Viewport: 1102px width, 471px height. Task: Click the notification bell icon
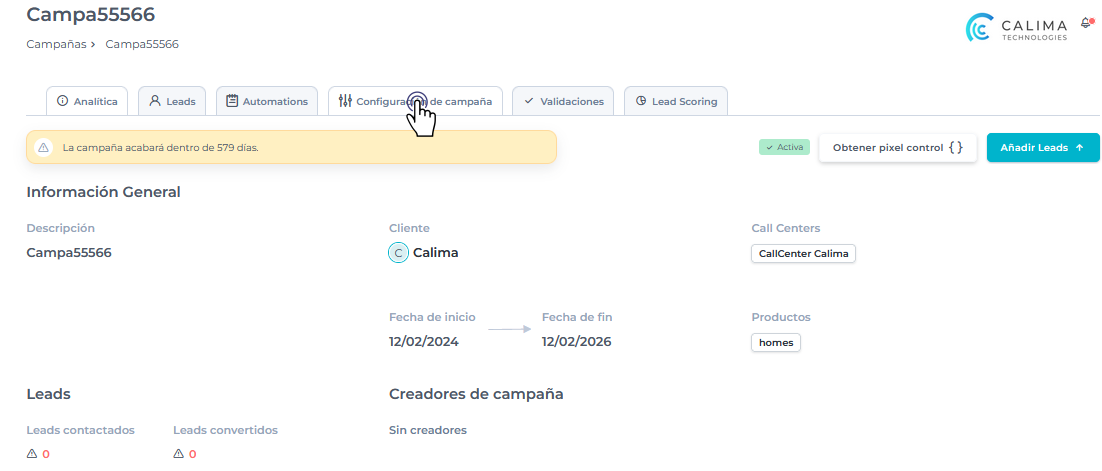click(x=1086, y=23)
